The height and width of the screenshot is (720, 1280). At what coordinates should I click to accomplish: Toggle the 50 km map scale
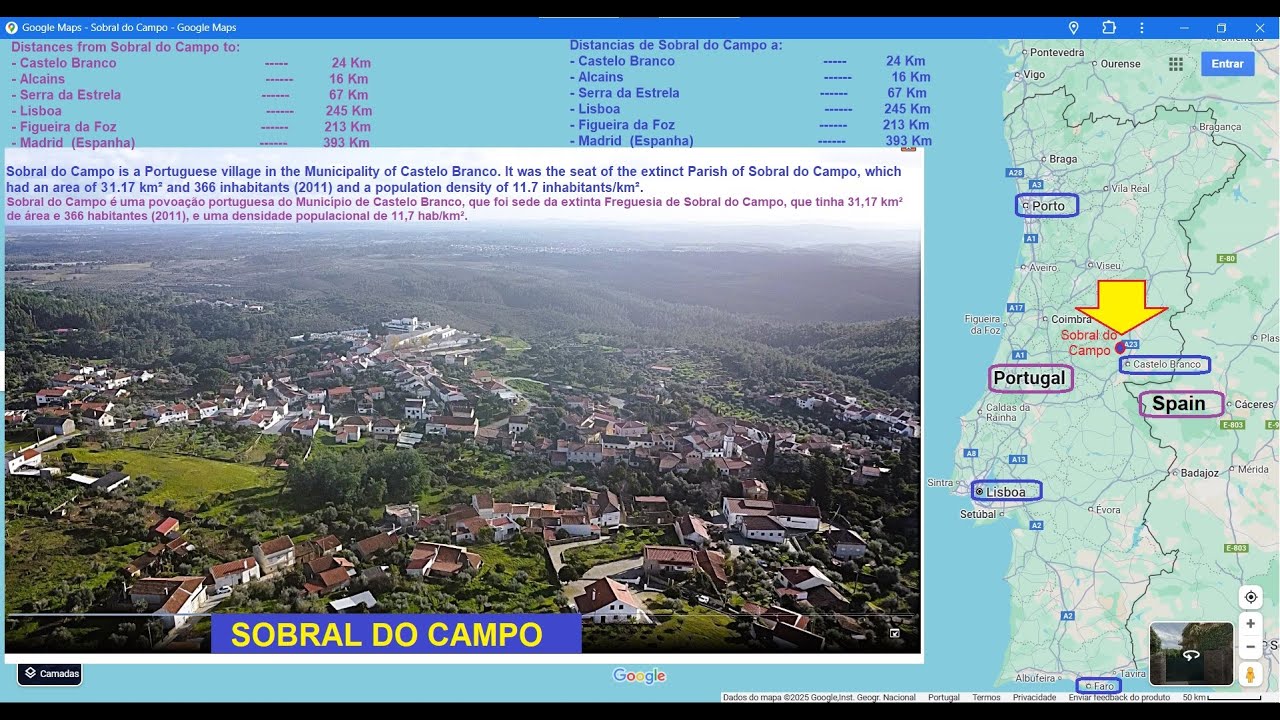[x=1222, y=697]
